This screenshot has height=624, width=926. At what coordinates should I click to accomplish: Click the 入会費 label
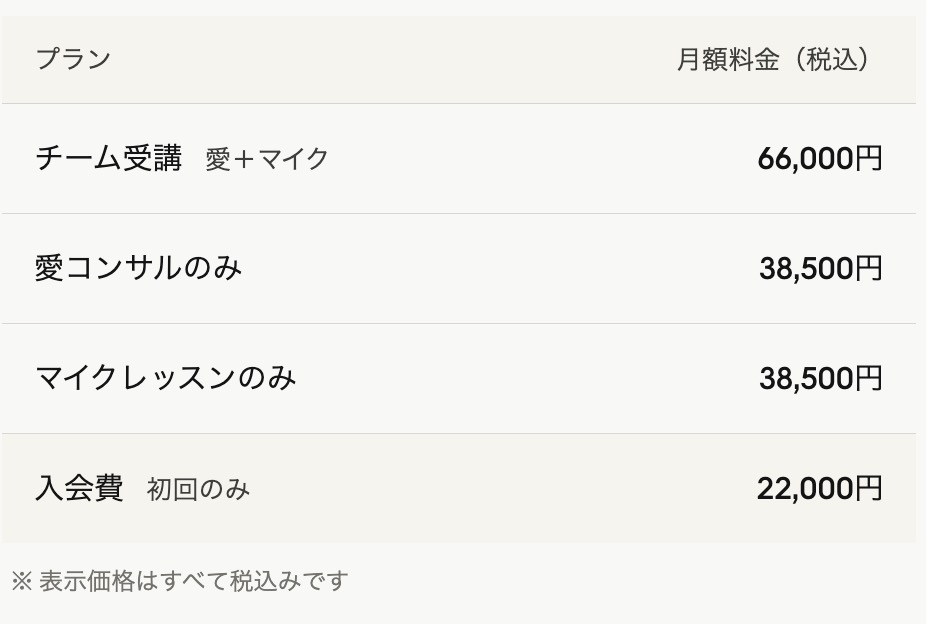click(79, 488)
